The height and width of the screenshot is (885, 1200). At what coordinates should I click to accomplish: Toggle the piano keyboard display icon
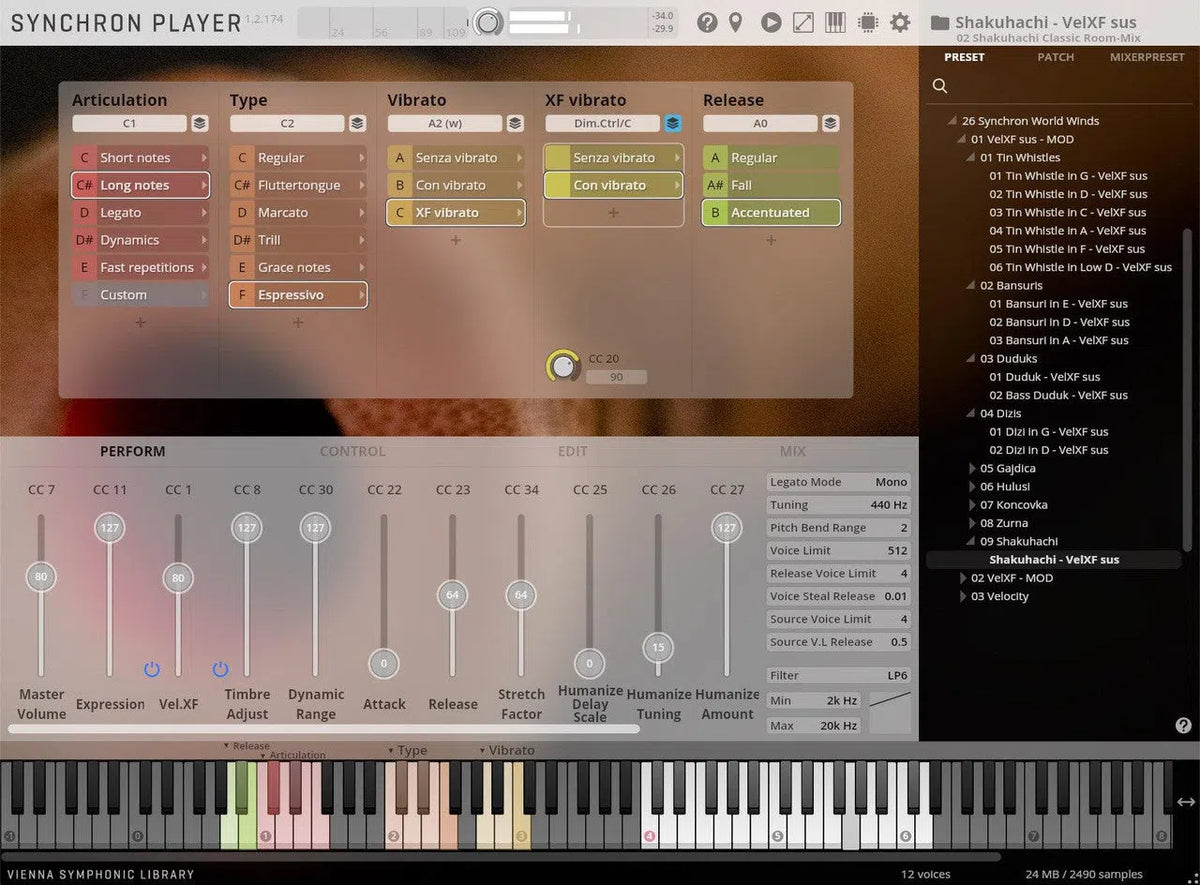tap(835, 22)
